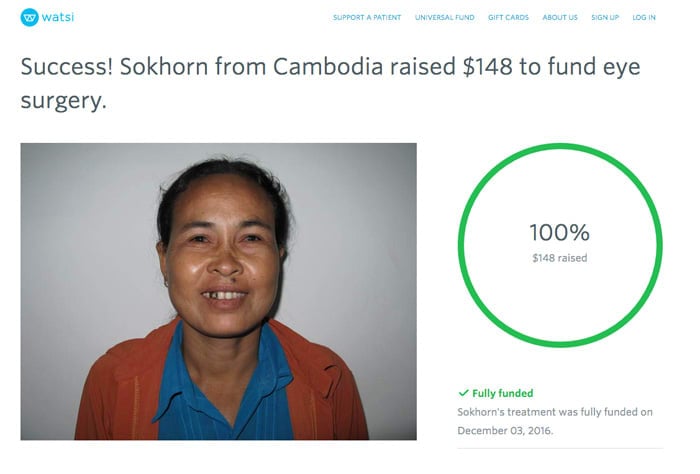
Task: Click the Sign Up link
Action: [x=605, y=18]
